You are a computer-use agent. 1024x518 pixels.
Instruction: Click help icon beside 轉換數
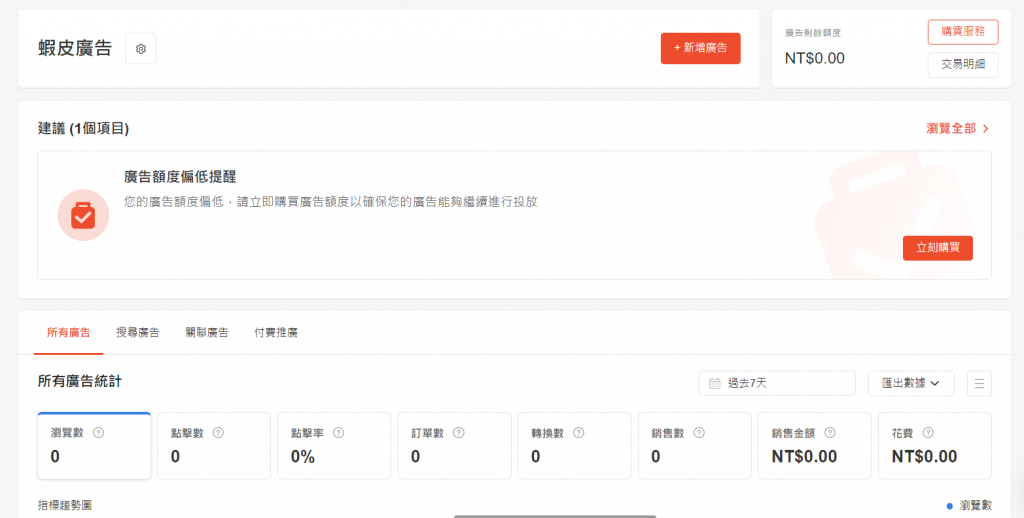point(579,432)
